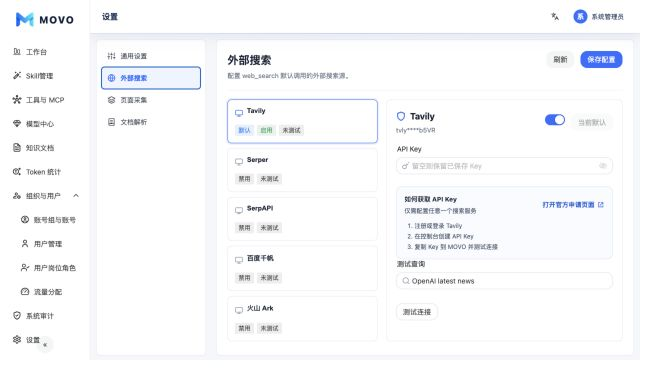Click the 组织与用户 group icon

(x=17, y=196)
